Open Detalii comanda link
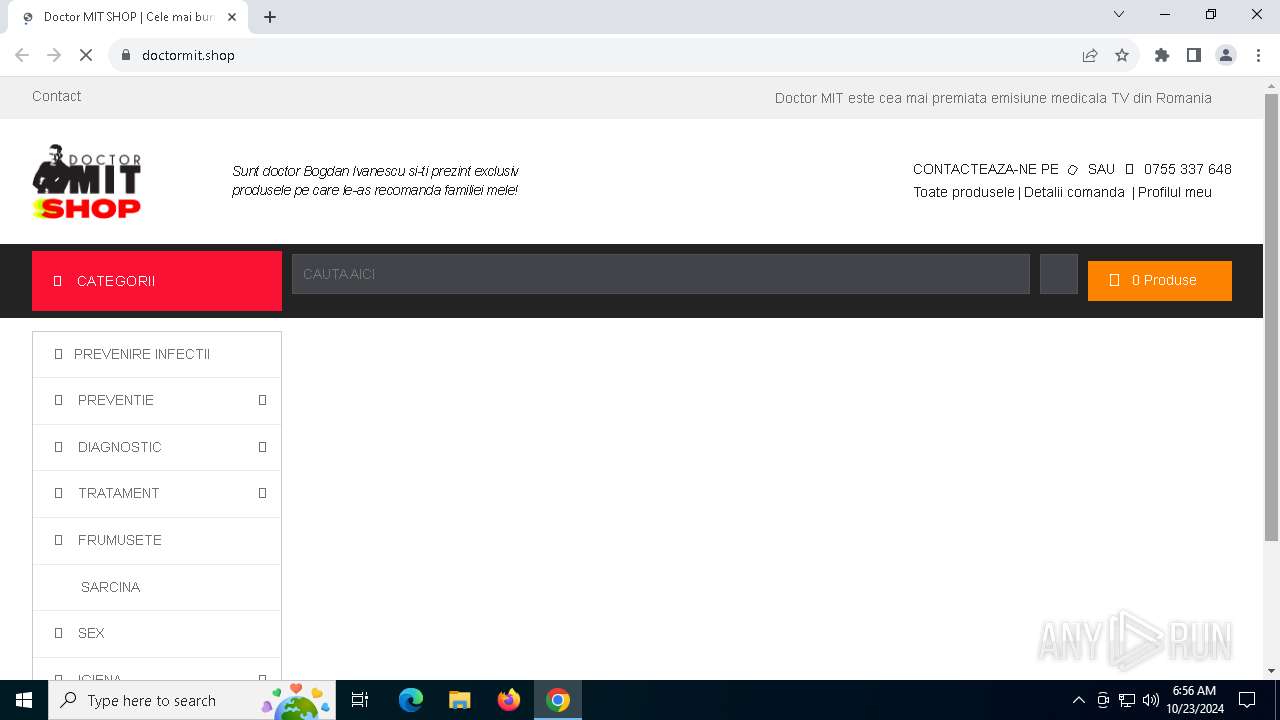The image size is (1280, 720). pos(1074,192)
